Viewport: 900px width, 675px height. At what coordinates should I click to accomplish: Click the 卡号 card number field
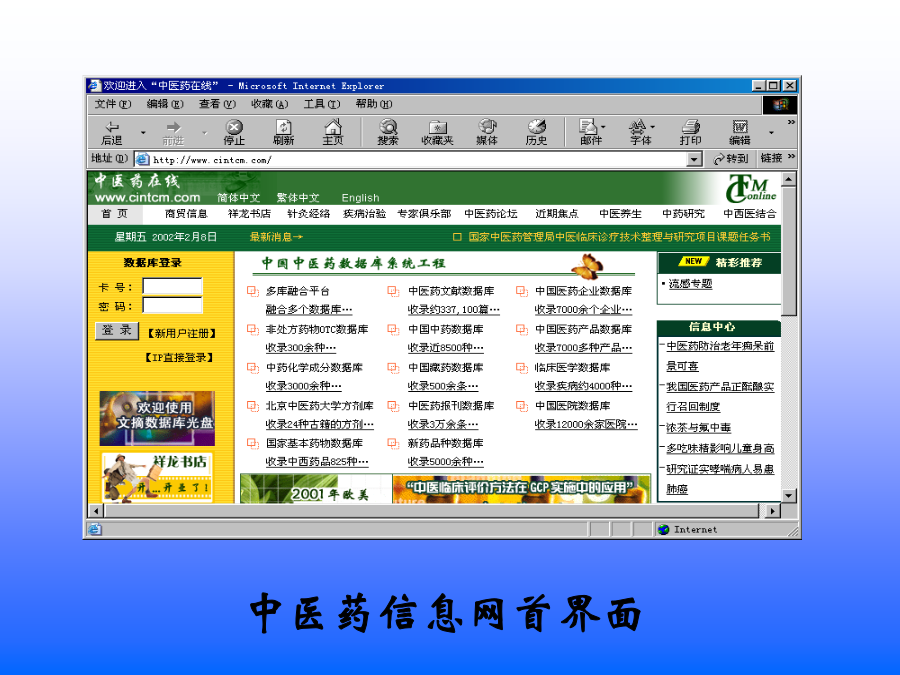tap(172, 286)
